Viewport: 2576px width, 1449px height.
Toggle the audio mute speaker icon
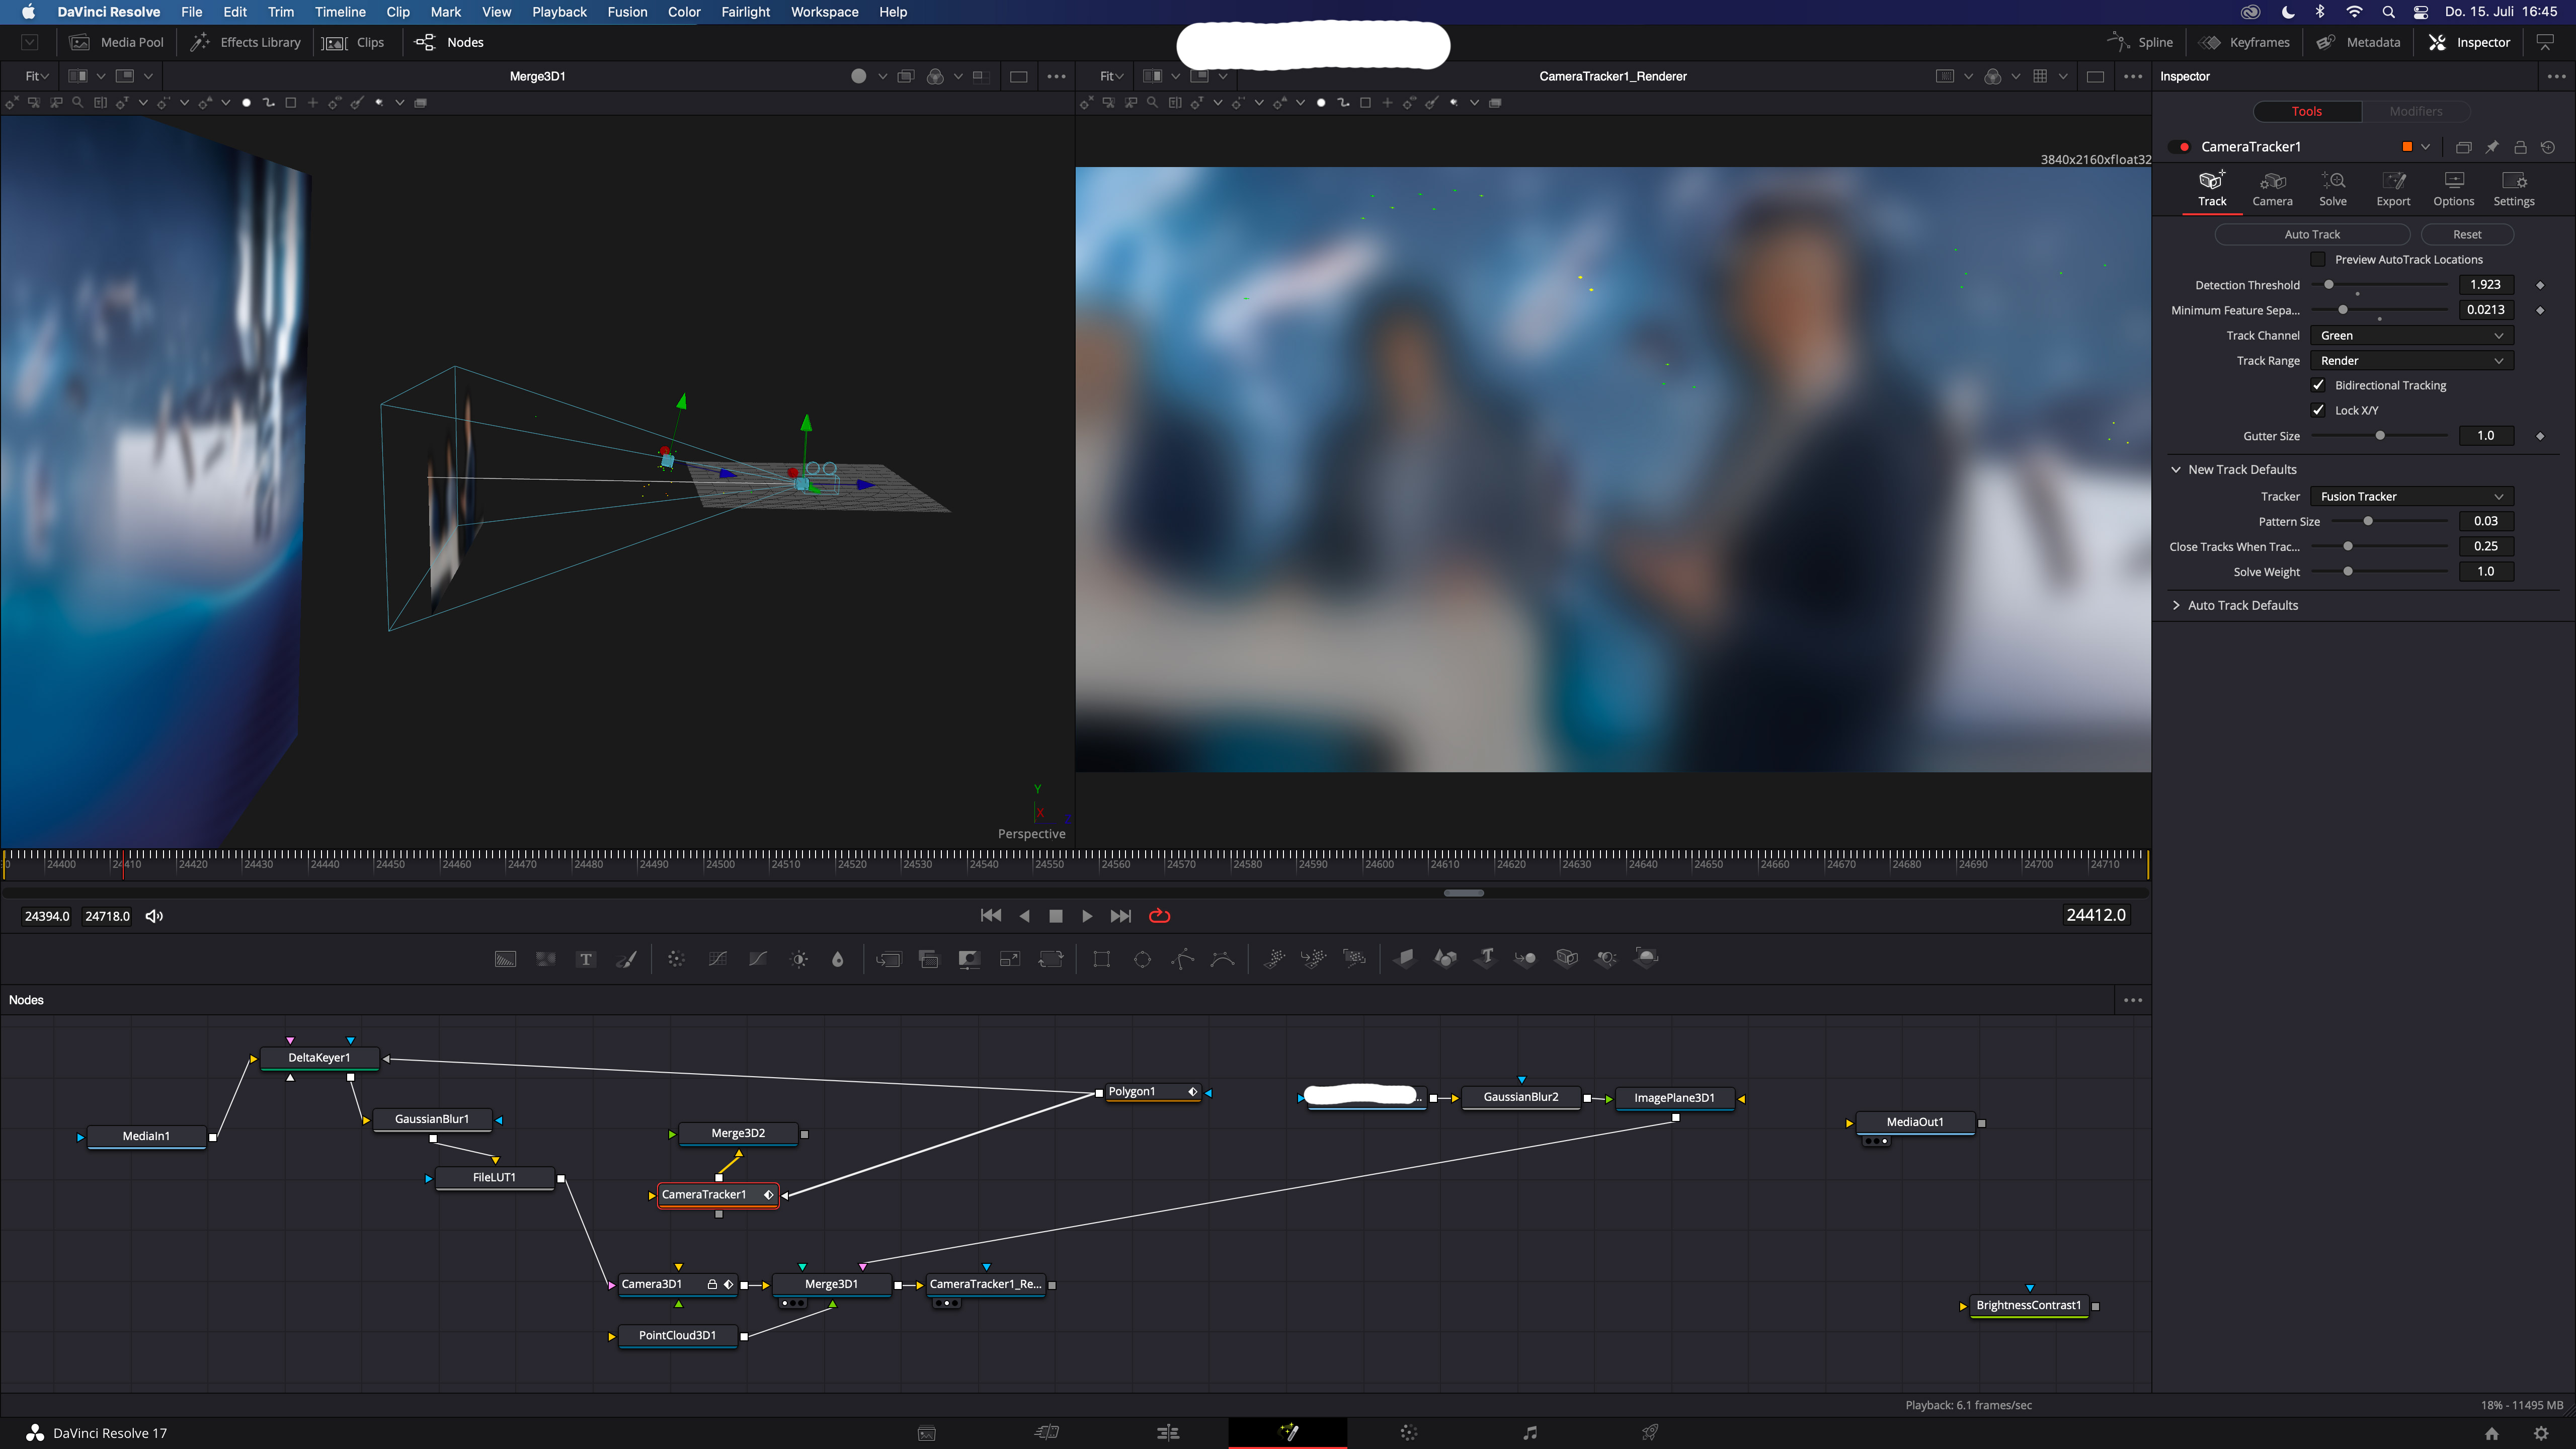point(154,916)
